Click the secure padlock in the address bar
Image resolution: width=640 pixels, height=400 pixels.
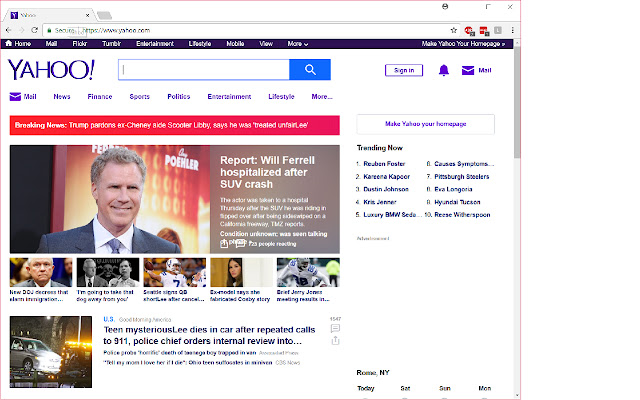point(49,30)
